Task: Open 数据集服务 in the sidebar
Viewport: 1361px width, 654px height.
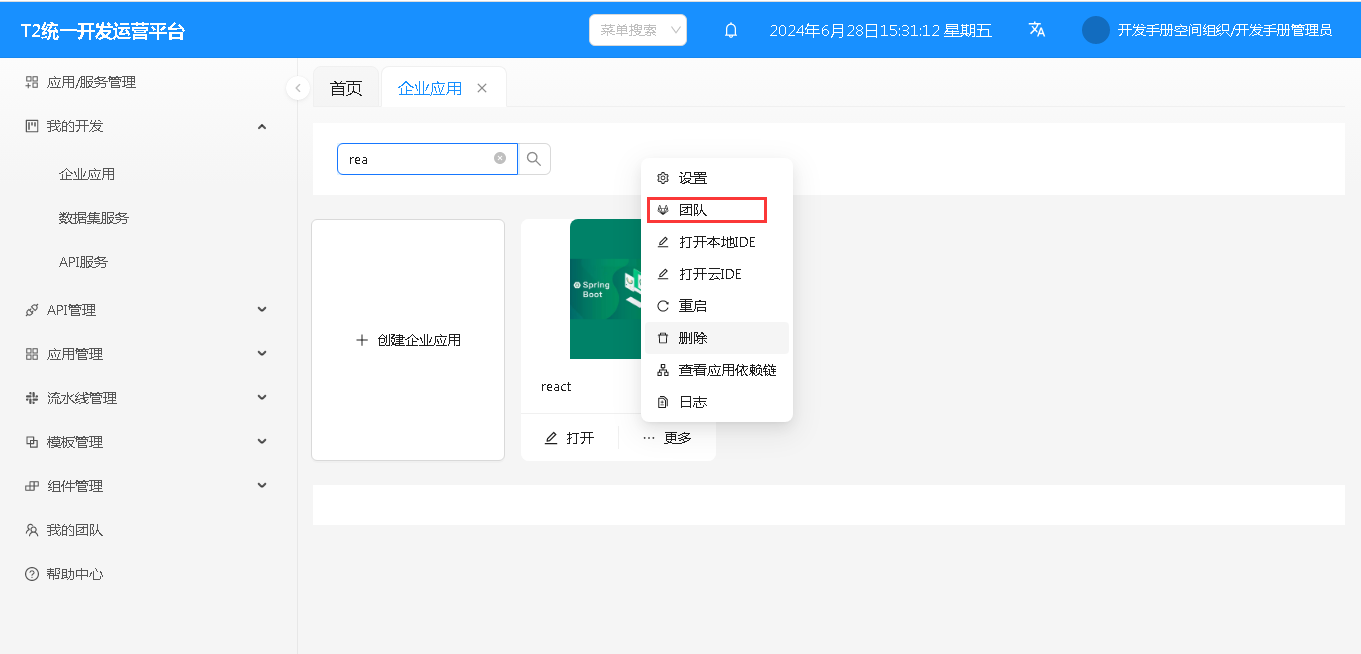Action: click(94, 218)
